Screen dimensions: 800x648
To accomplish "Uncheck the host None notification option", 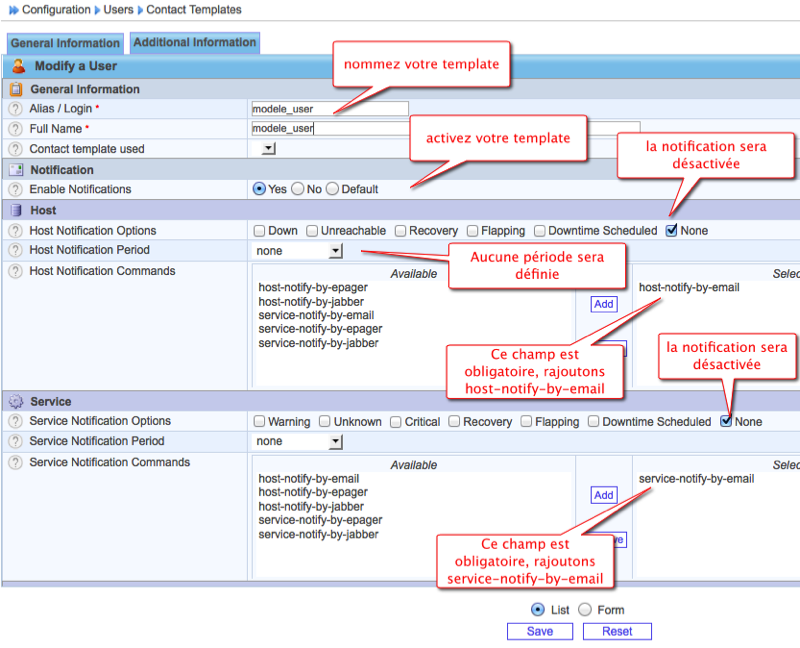I will click(672, 231).
